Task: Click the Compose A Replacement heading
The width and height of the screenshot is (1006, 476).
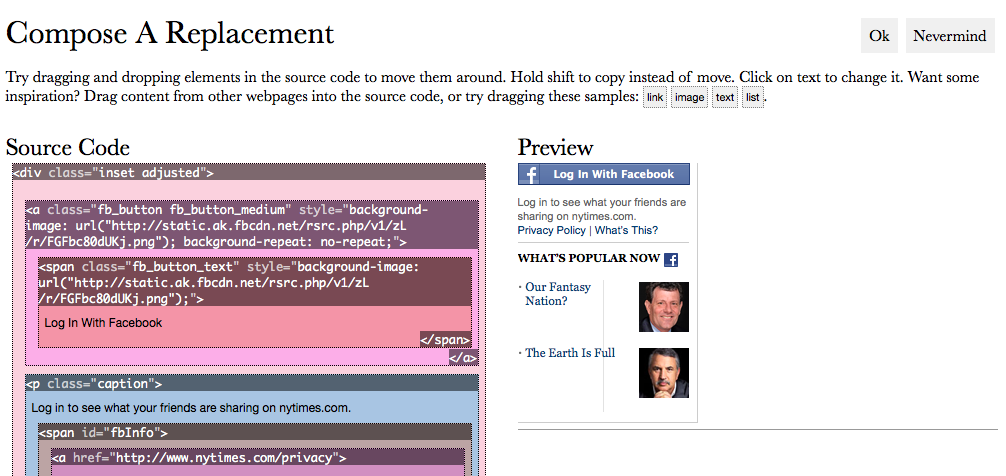Action: (170, 33)
